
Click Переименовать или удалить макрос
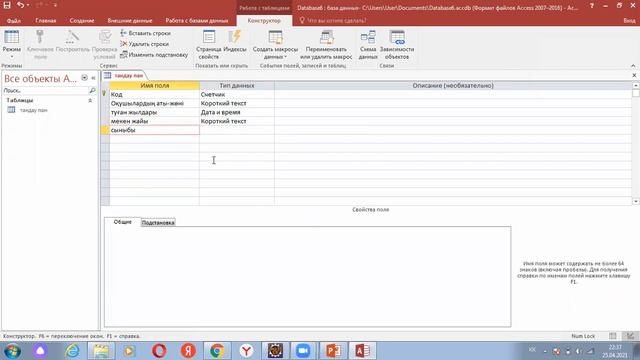point(326,45)
